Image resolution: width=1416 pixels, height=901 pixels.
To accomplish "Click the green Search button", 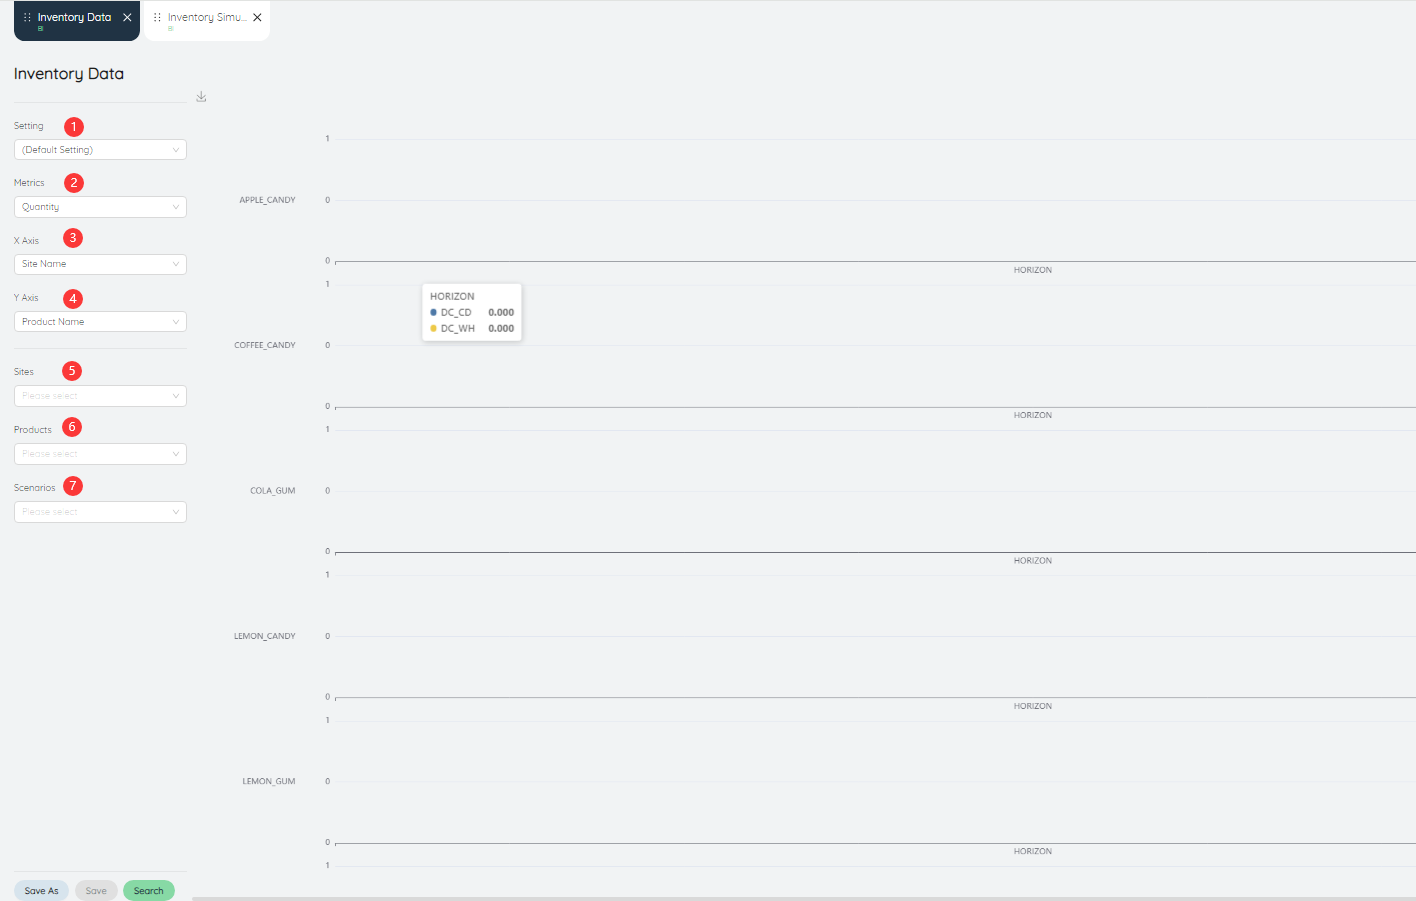I will click(x=149, y=891).
